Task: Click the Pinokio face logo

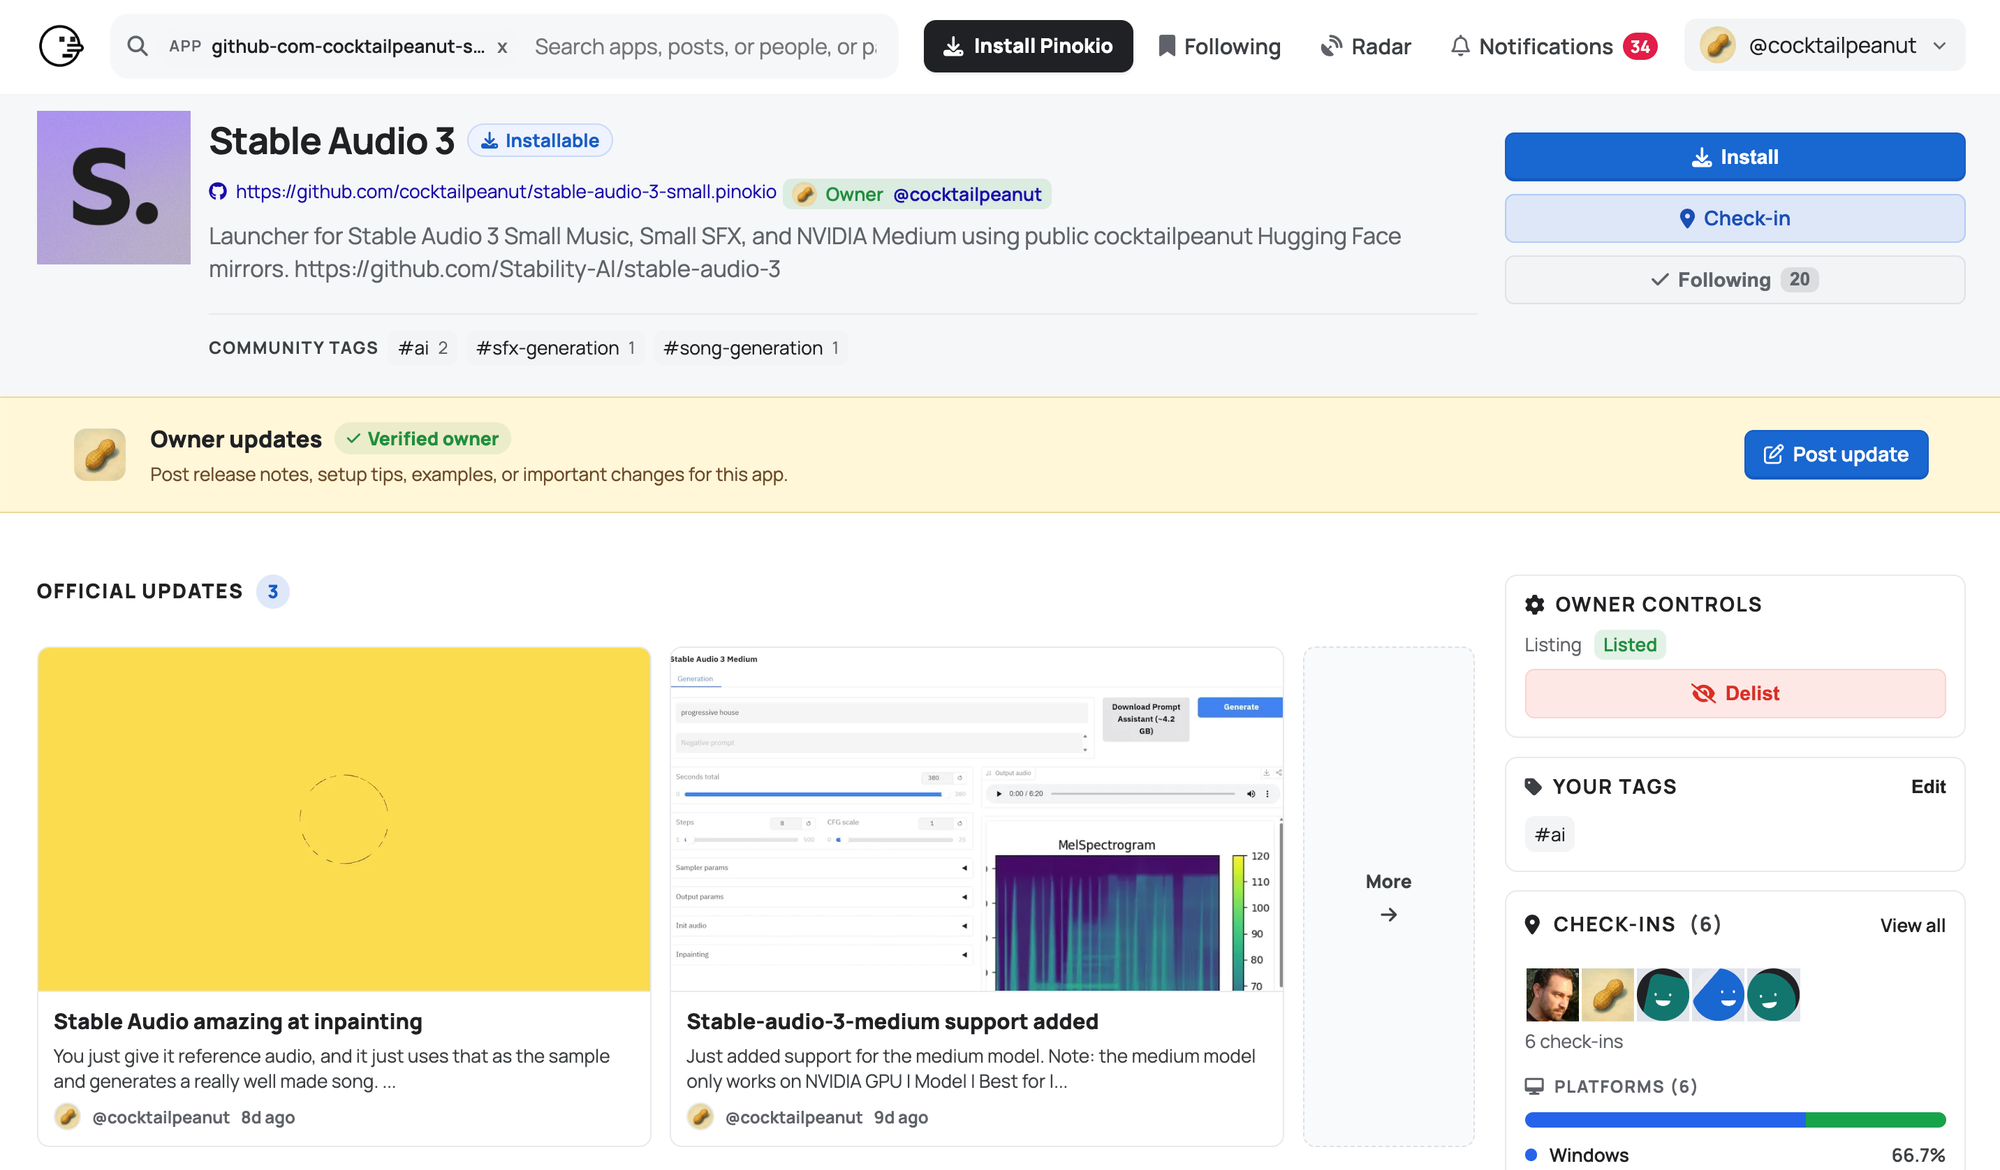Action: coord(60,46)
